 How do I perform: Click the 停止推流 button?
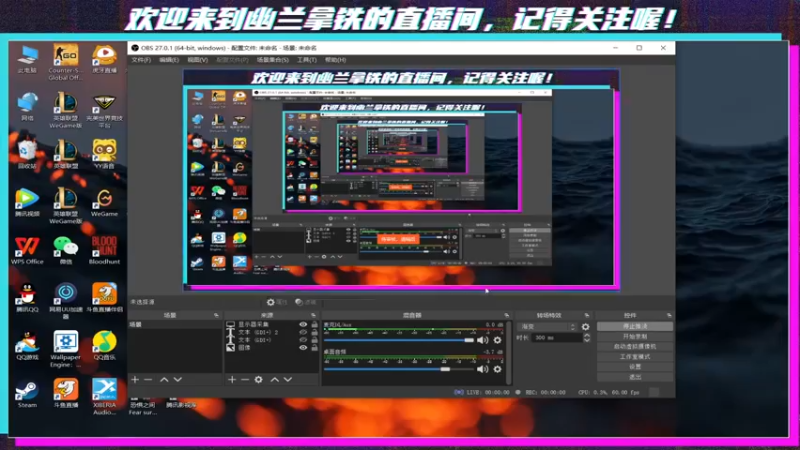pos(635,327)
